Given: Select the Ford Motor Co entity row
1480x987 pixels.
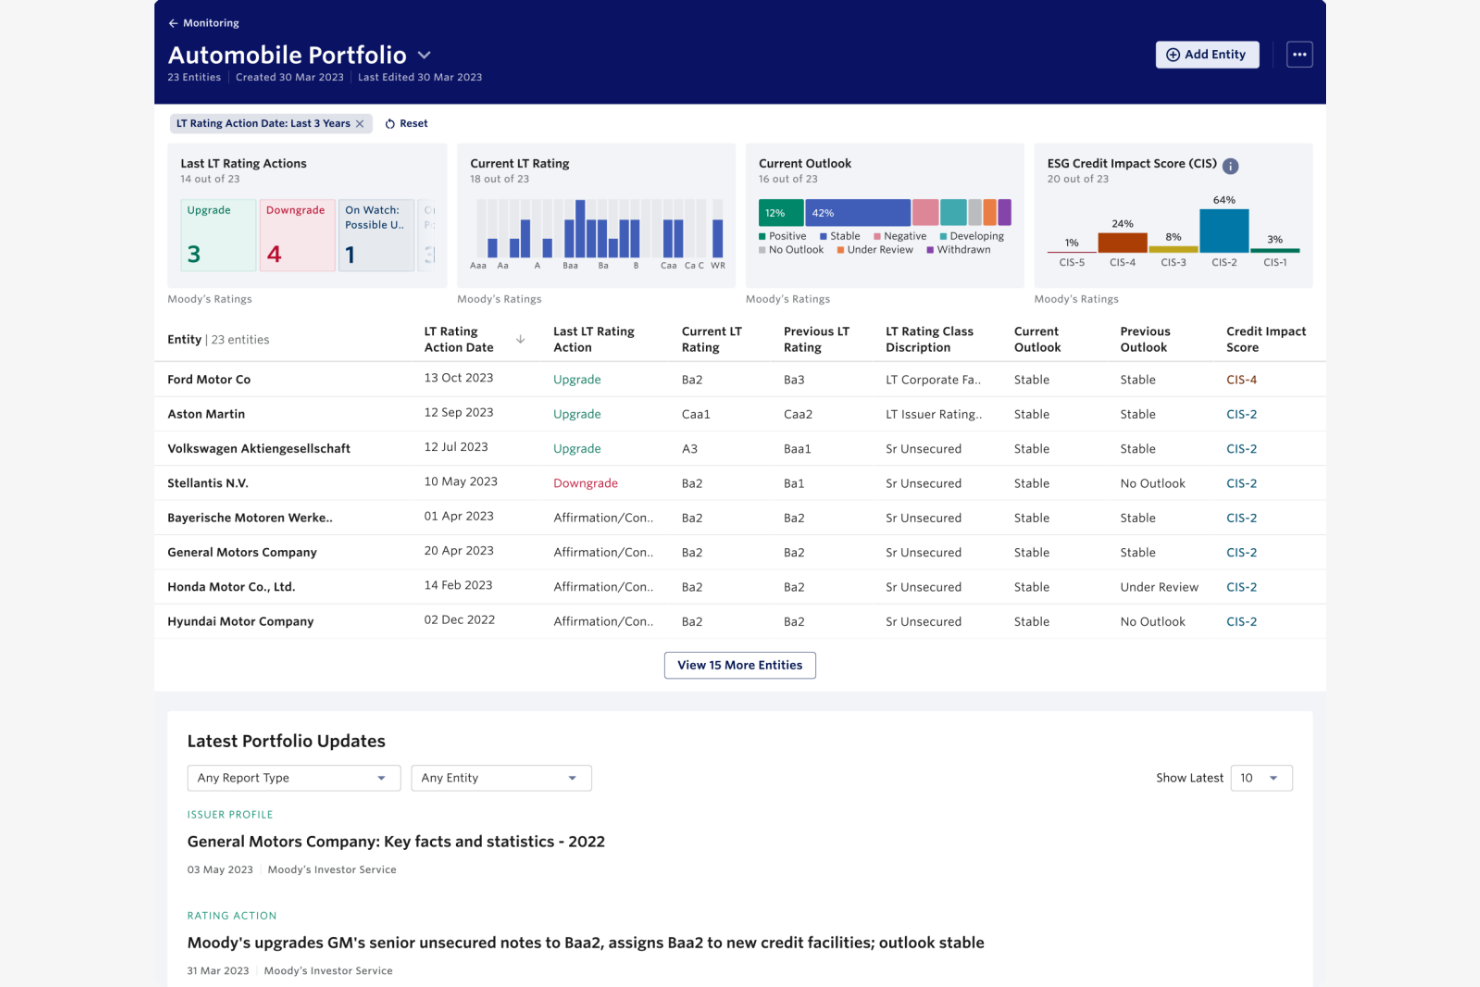Looking at the screenshot, I should tap(209, 379).
